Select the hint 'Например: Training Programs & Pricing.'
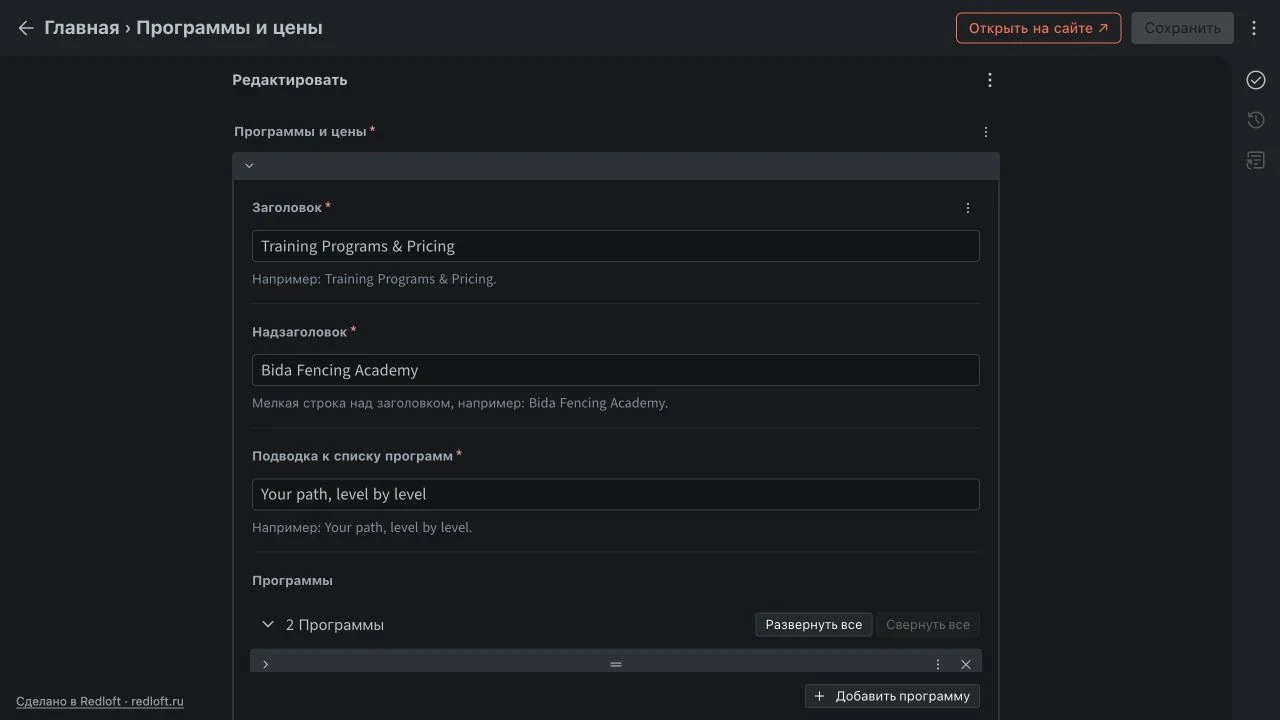This screenshot has height=720, width=1280. tap(374, 279)
